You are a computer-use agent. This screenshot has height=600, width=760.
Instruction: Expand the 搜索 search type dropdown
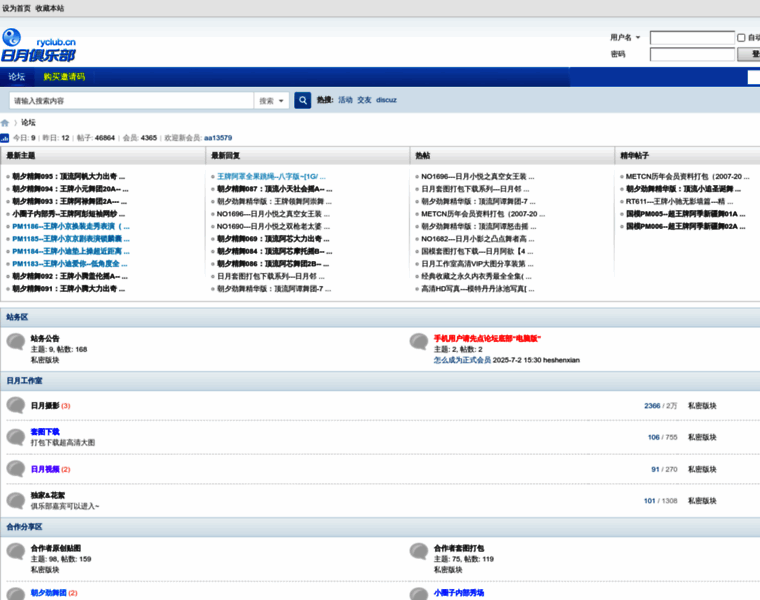pyautogui.click(x=271, y=100)
